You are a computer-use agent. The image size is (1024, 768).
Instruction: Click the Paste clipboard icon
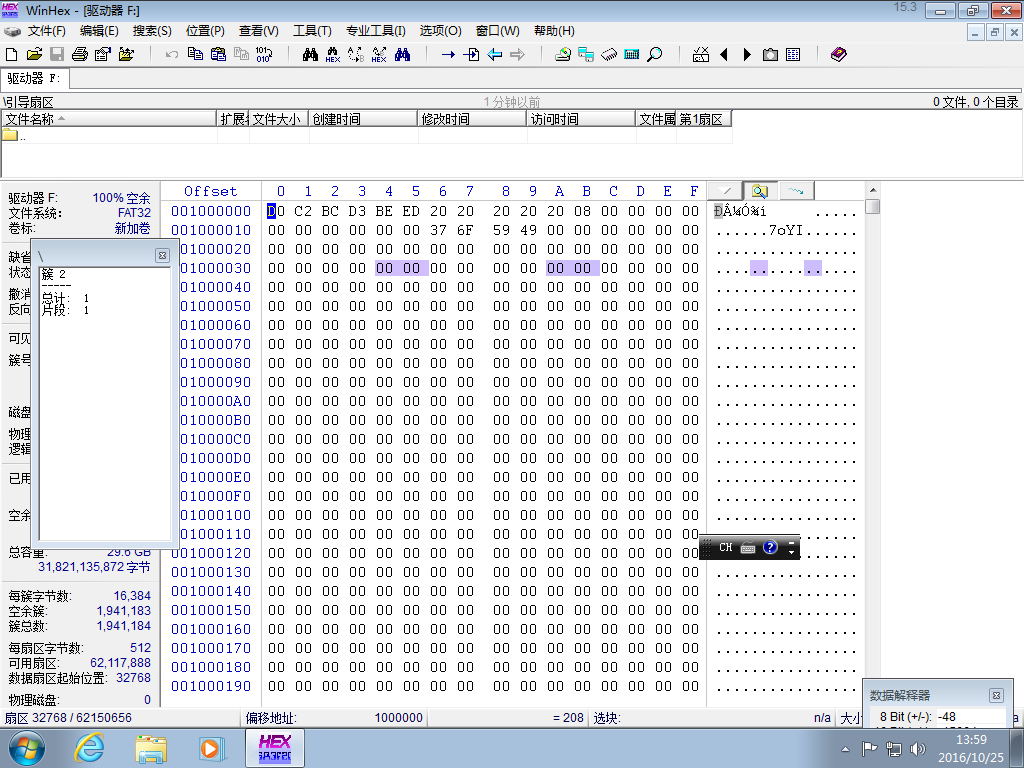click(218, 54)
